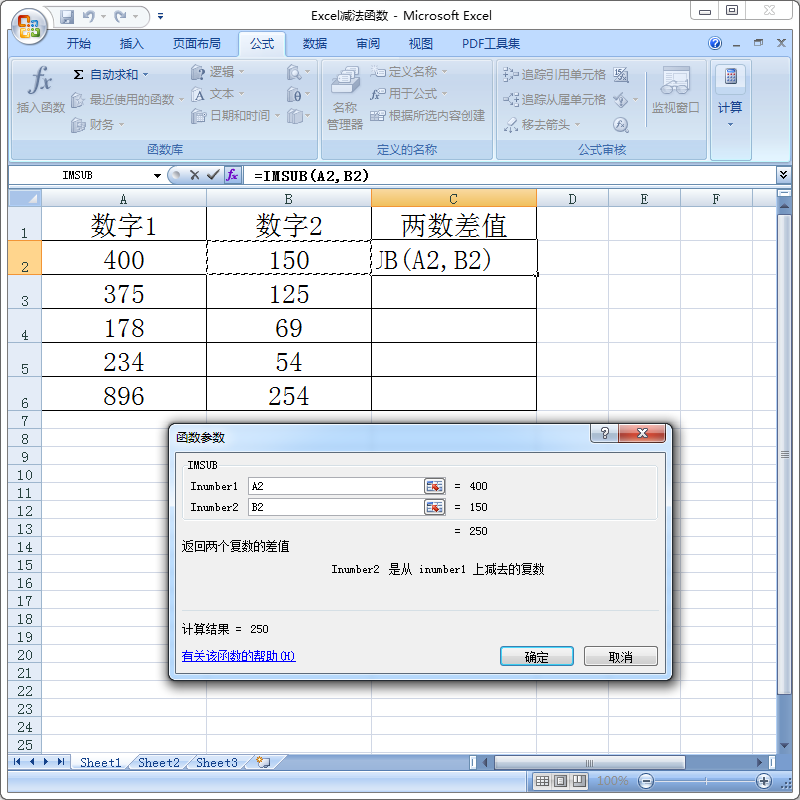Open the 页面布局 (Page Layout) tab
The width and height of the screenshot is (800, 800).
(x=196, y=44)
